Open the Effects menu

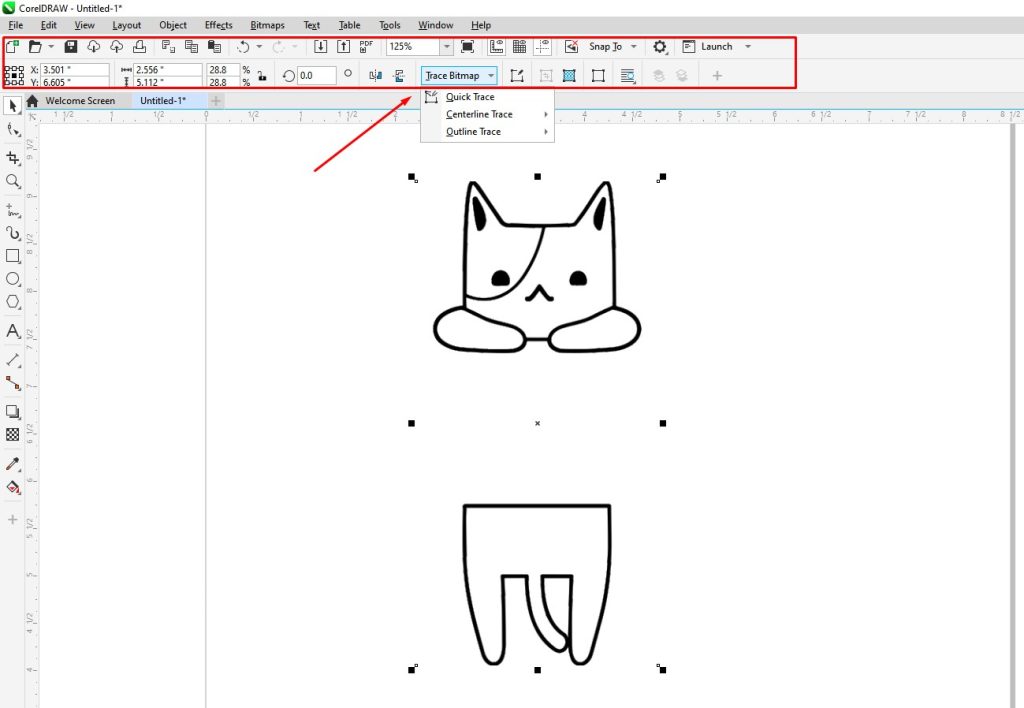[218, 25]
